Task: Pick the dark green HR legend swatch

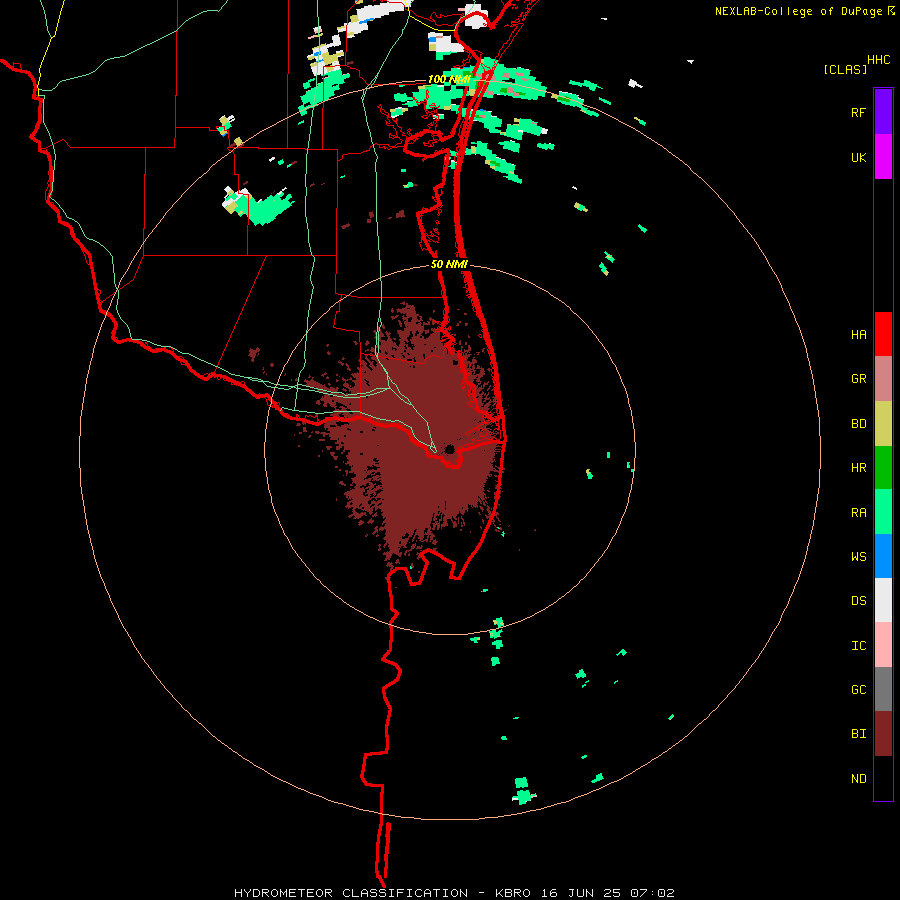Action: (x=883, y=467)
